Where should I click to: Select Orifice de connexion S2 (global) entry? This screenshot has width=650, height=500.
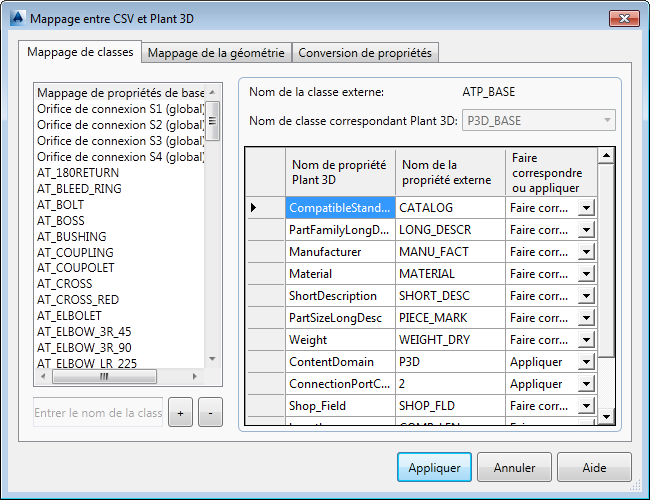pyautogui.click(x=121, y=124)
